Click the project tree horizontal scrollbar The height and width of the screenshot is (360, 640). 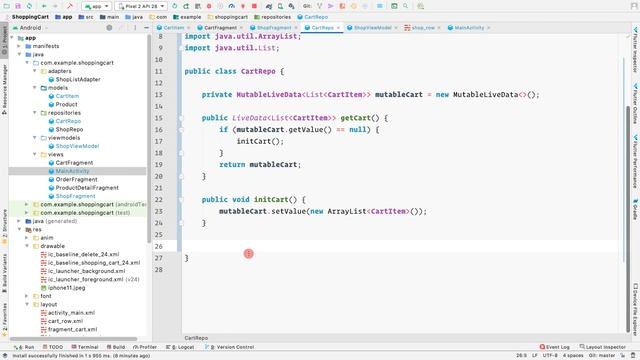(x=73, y=339)
